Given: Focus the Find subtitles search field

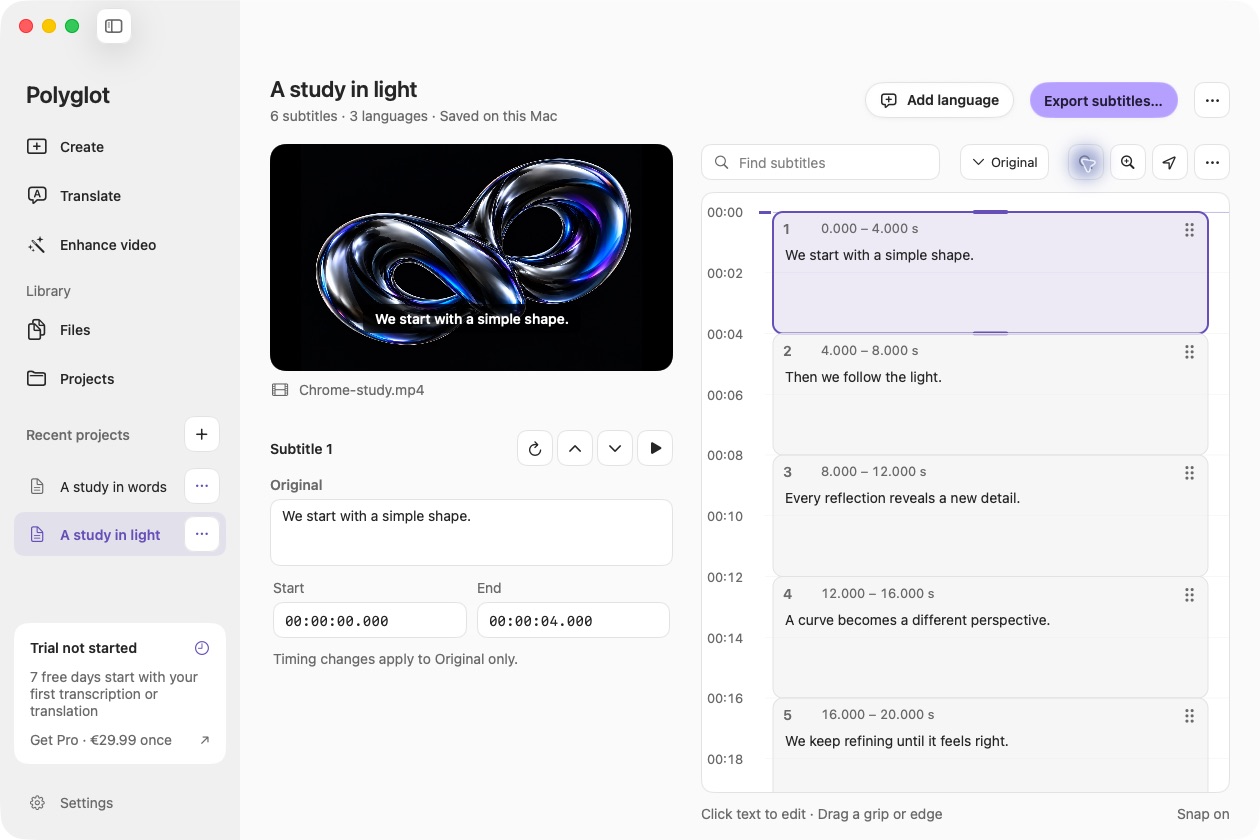Looking at the screenshot, I should (821, 163).
